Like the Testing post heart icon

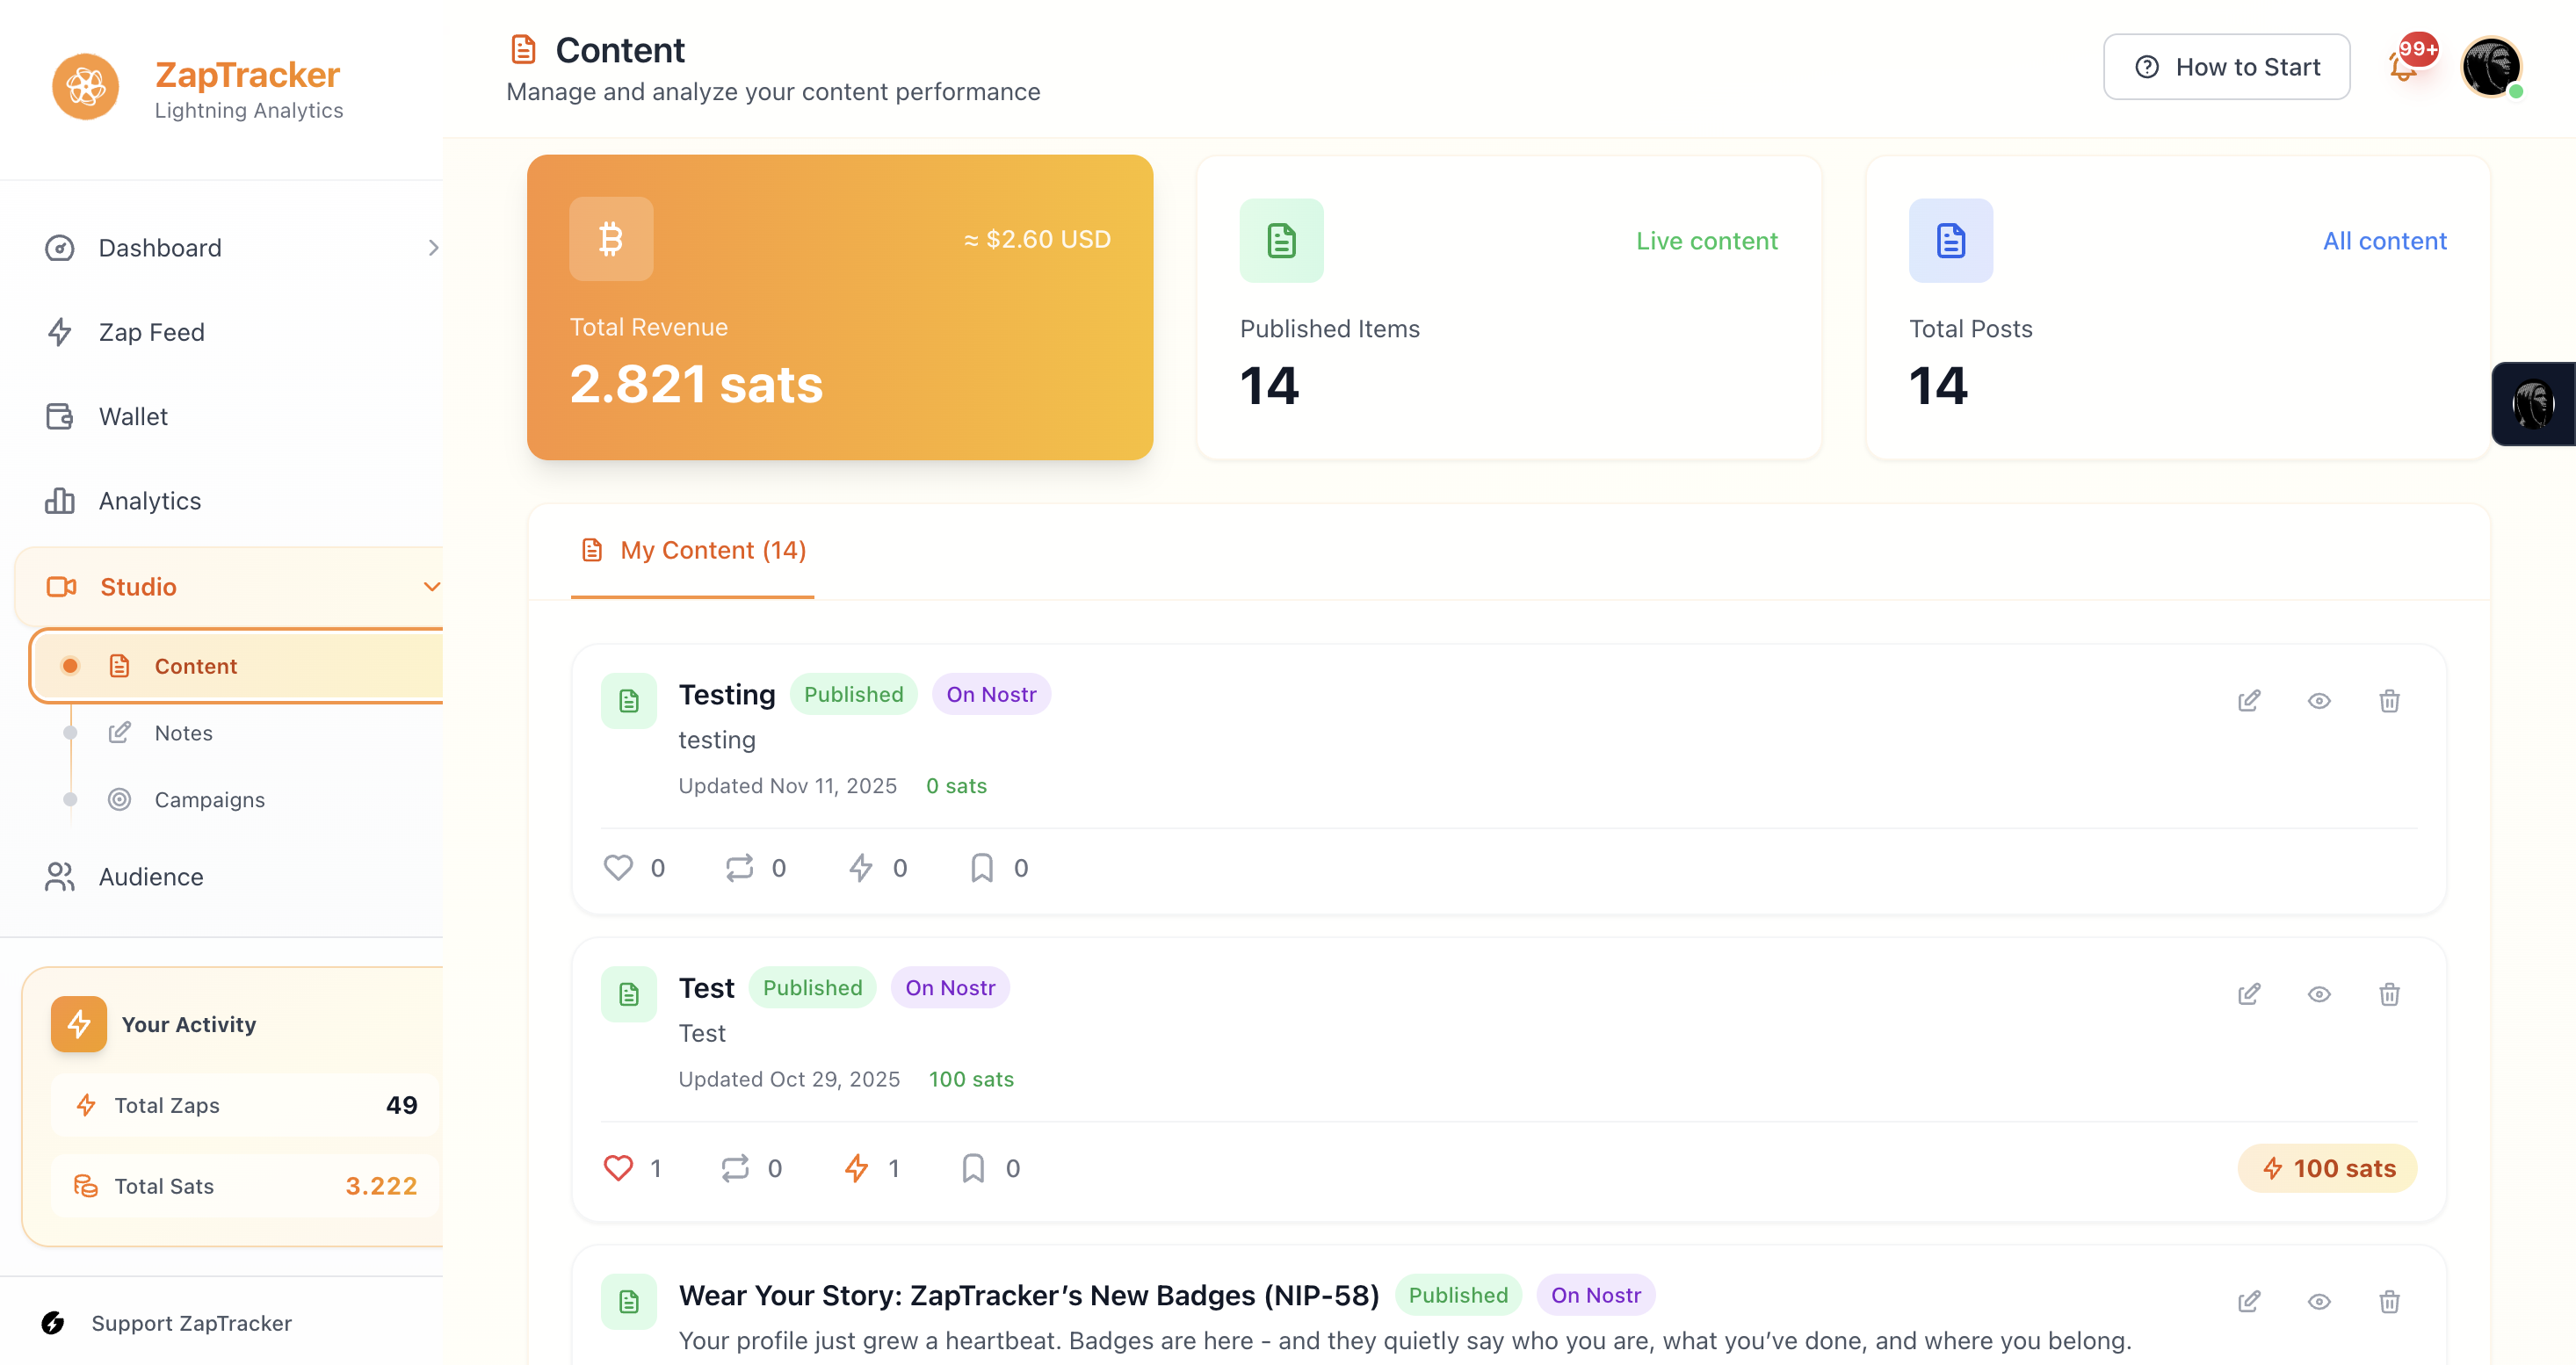click(618, 867)
